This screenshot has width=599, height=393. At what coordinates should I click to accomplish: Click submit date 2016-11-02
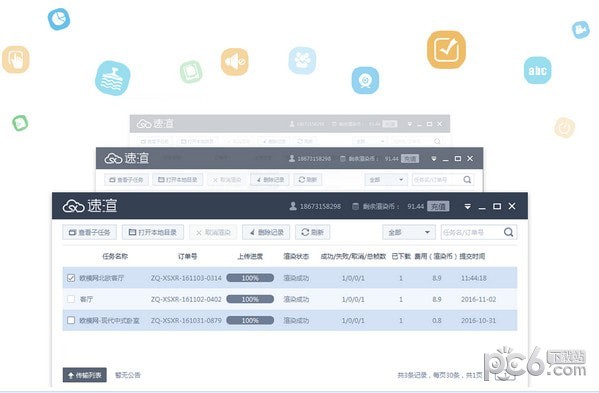tap(479, 299)
